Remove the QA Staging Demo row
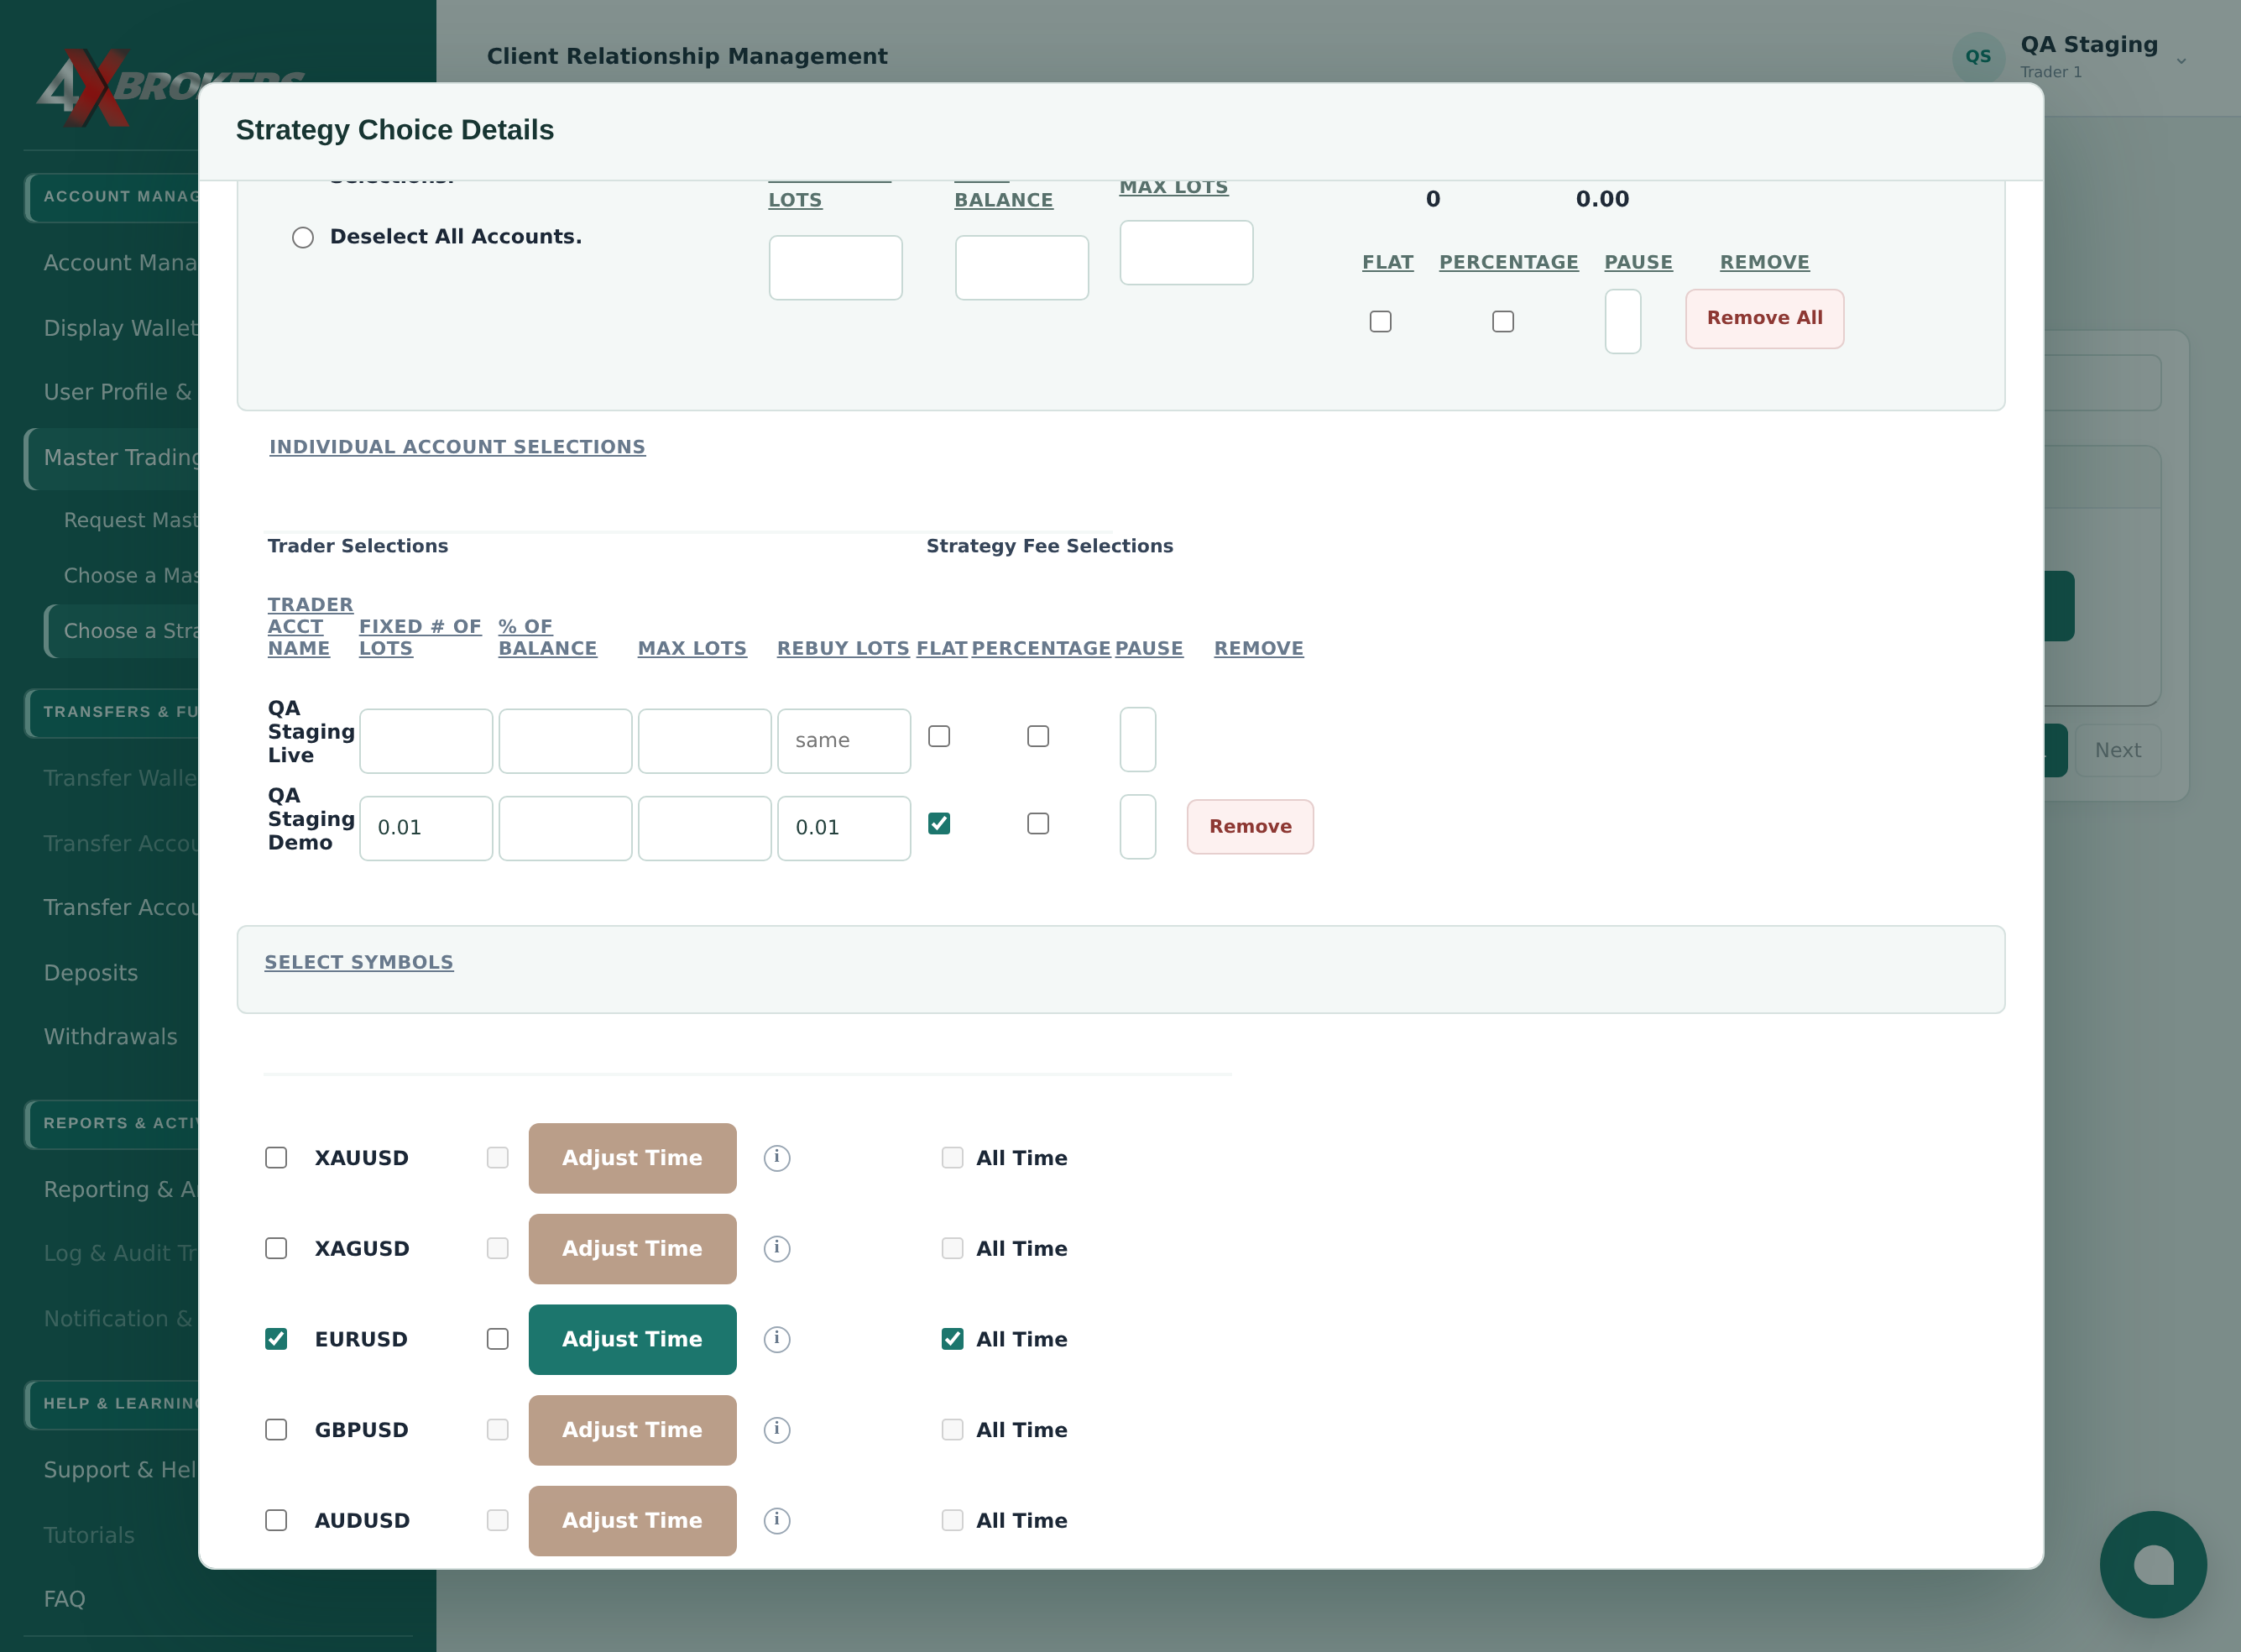The image size is (2241, 1652). [x=1250, y=827]
